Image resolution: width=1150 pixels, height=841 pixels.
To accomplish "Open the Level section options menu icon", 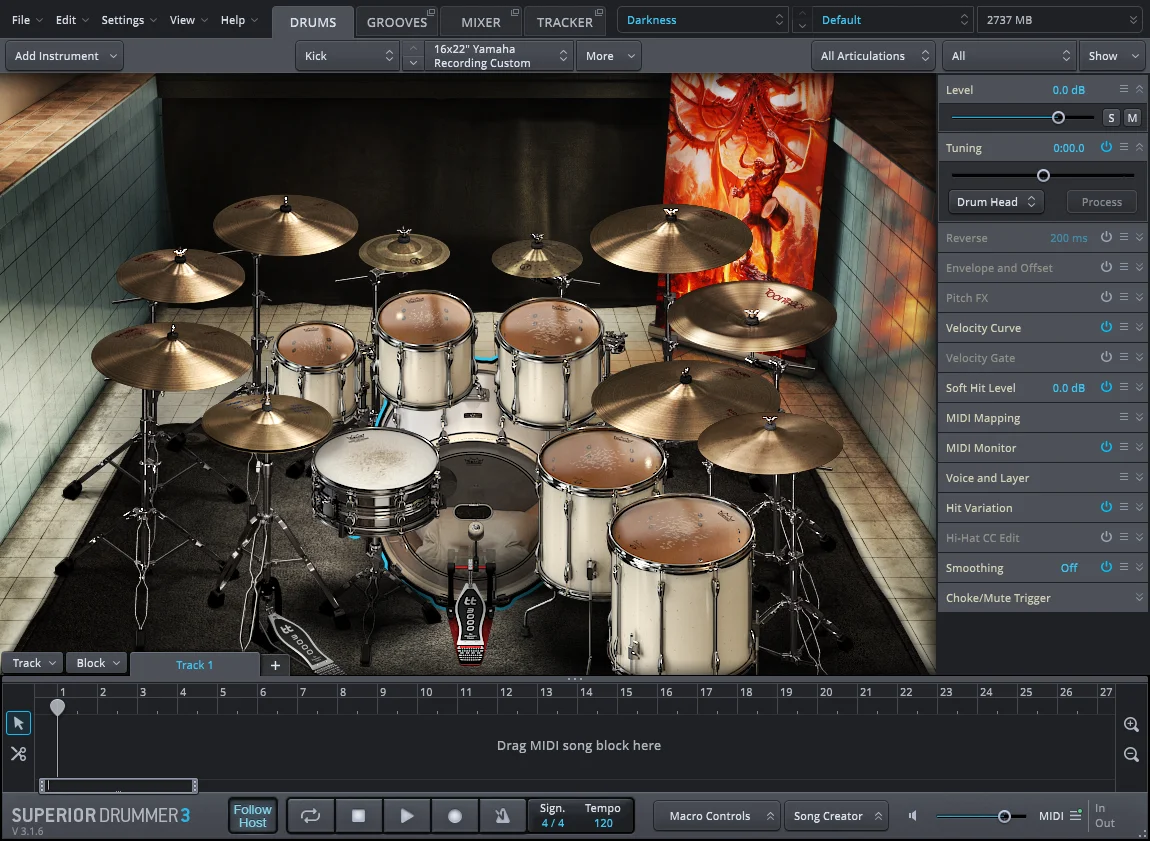I will 1124,89.
